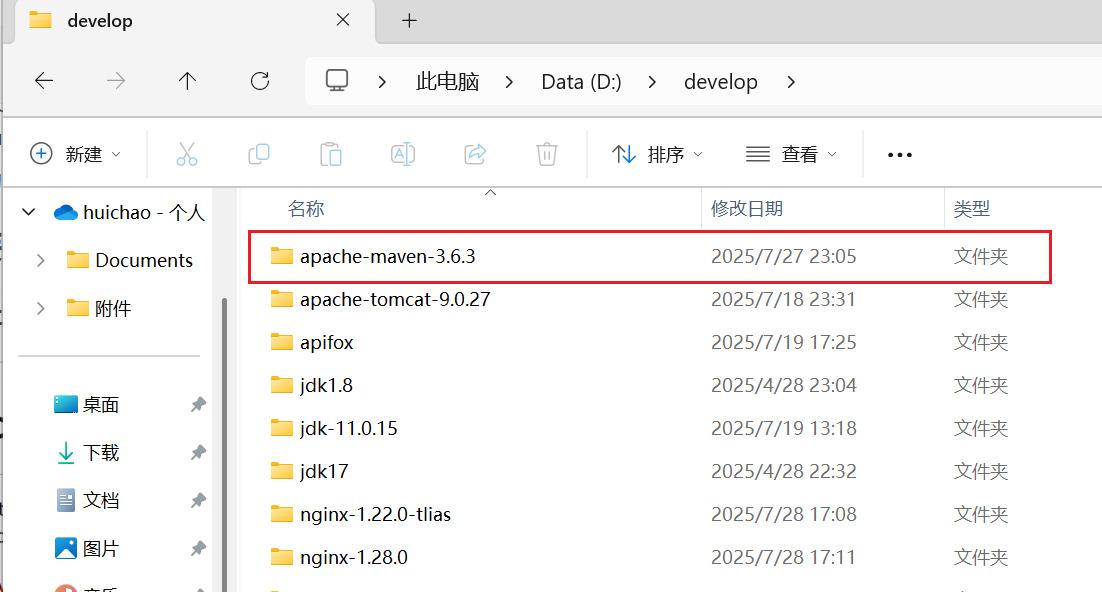This screenshot has height=592, width=1102.
Task: Click the folder icon of jdk17
Action: coord(281,470)
